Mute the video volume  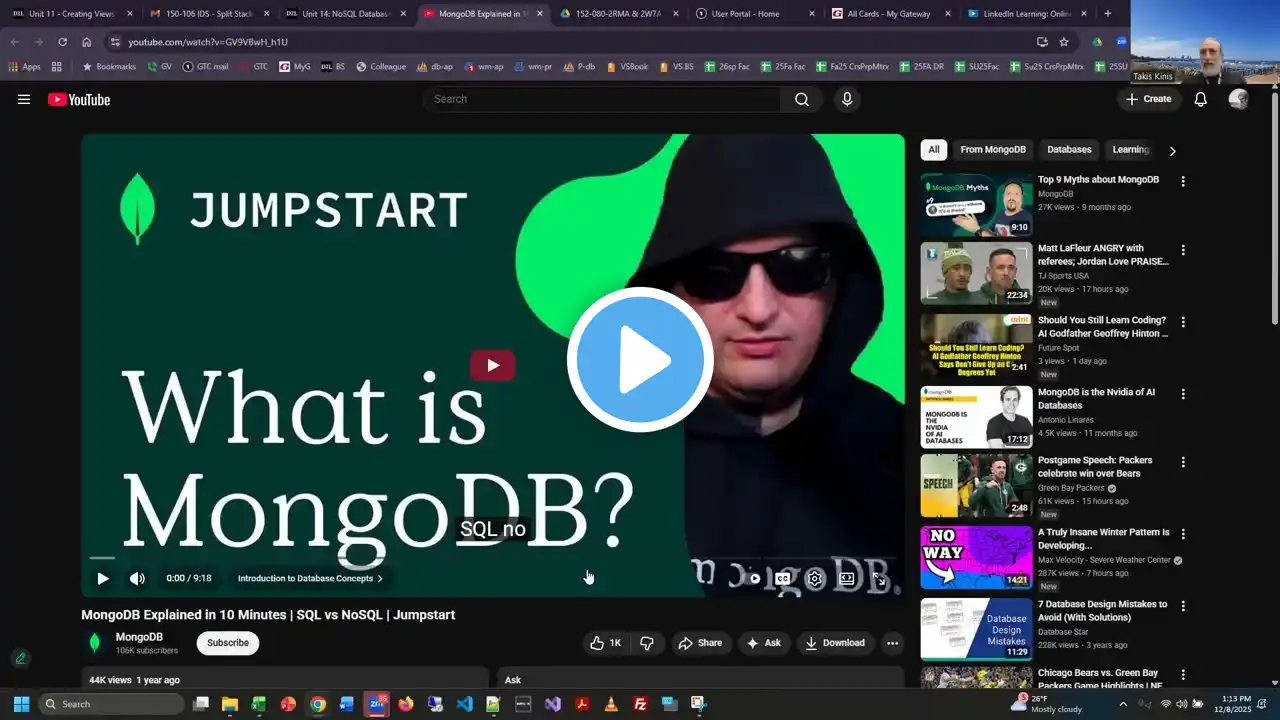coord(137,578)
